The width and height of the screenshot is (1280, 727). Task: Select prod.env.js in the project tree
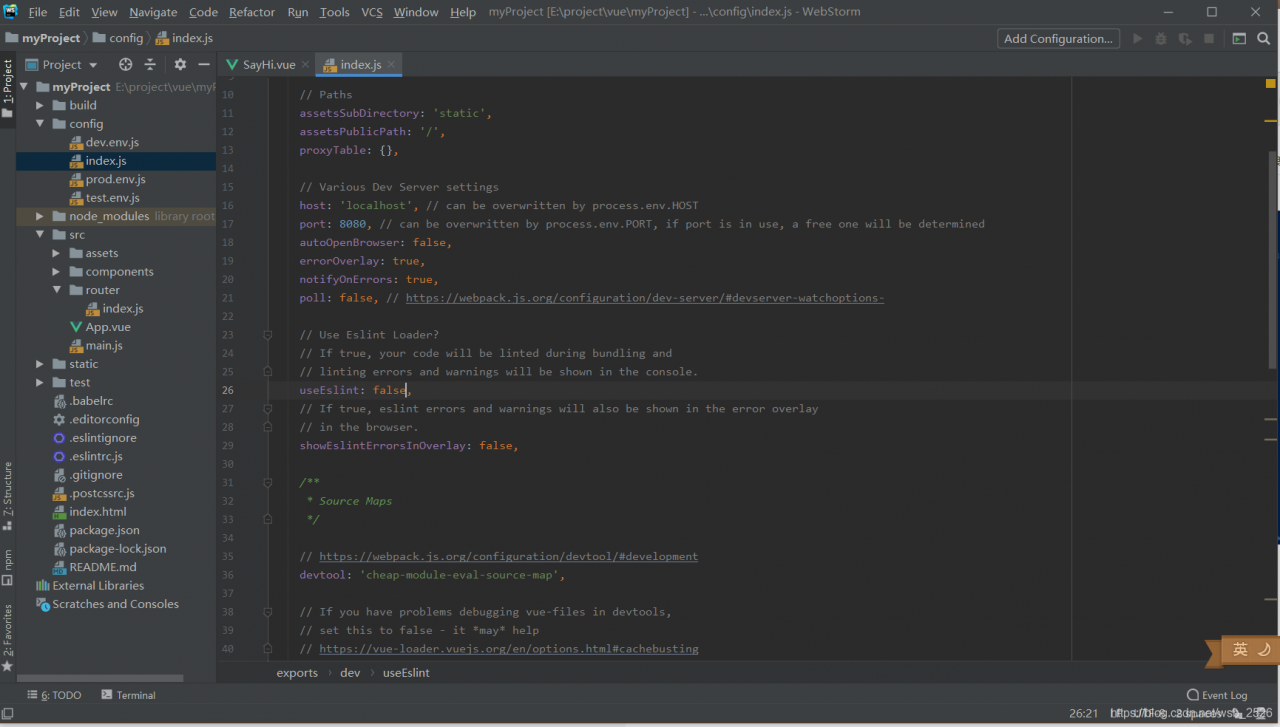point(115,179)
